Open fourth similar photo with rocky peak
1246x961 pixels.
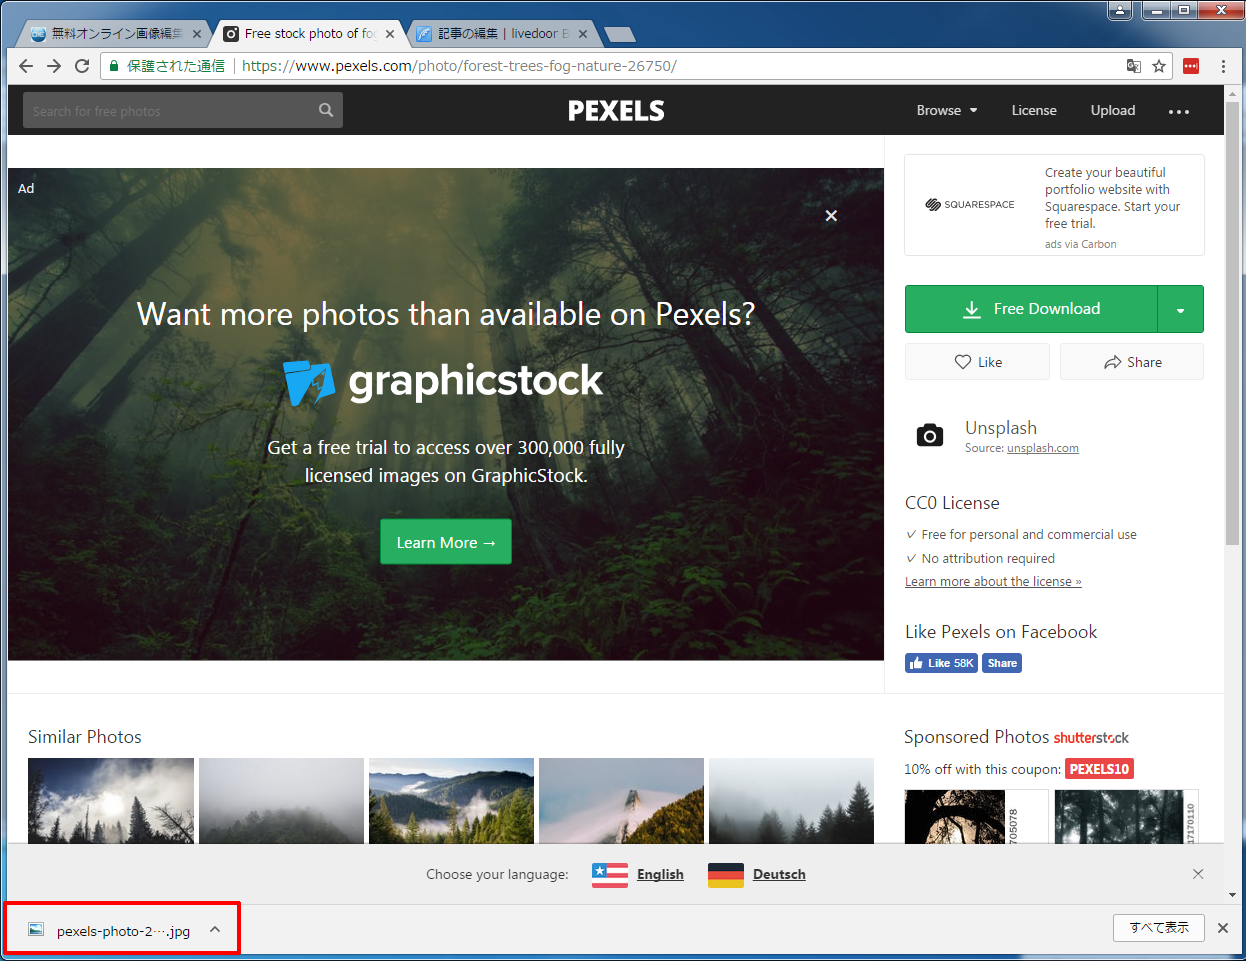[x=621, y=801]
